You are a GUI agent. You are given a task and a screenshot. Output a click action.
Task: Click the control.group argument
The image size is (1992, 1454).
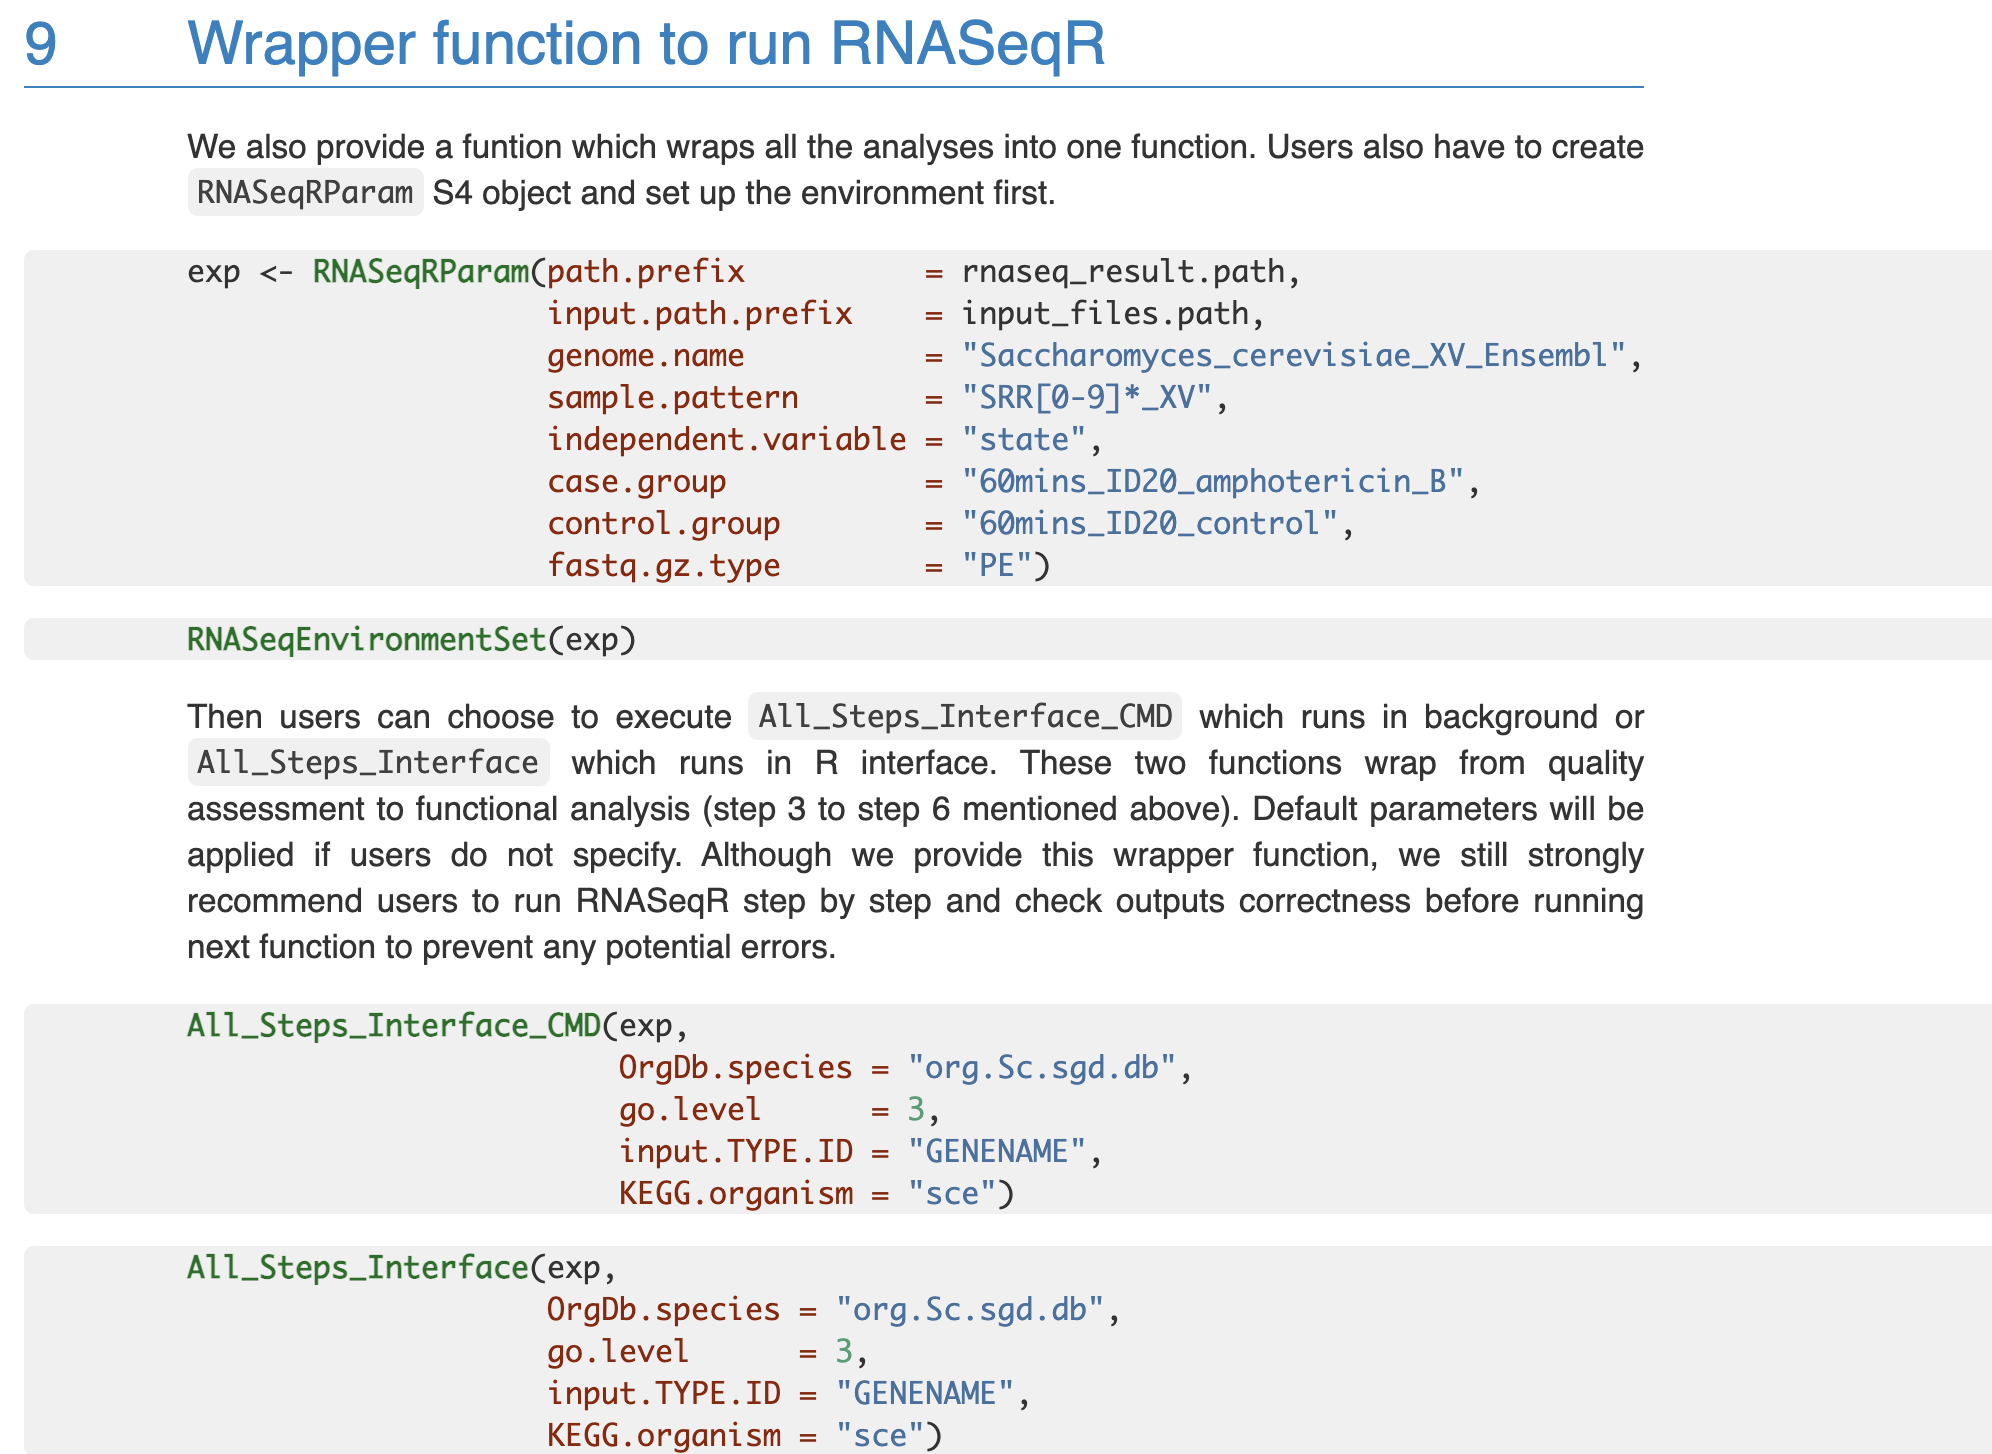(664, 524)
